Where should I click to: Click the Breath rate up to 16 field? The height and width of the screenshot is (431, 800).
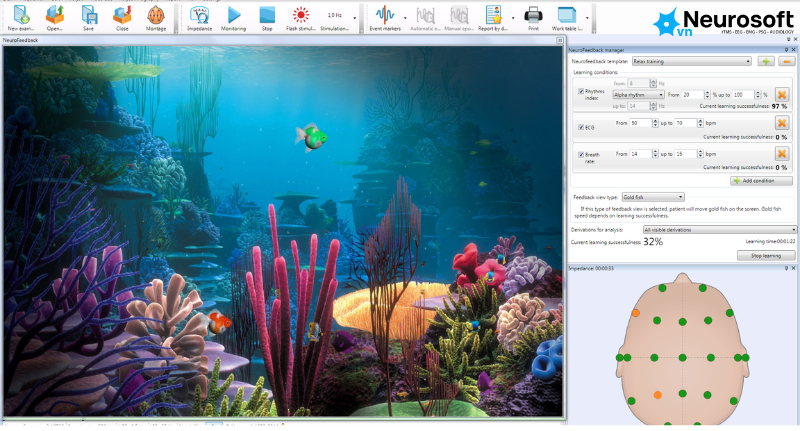[686, 154]
